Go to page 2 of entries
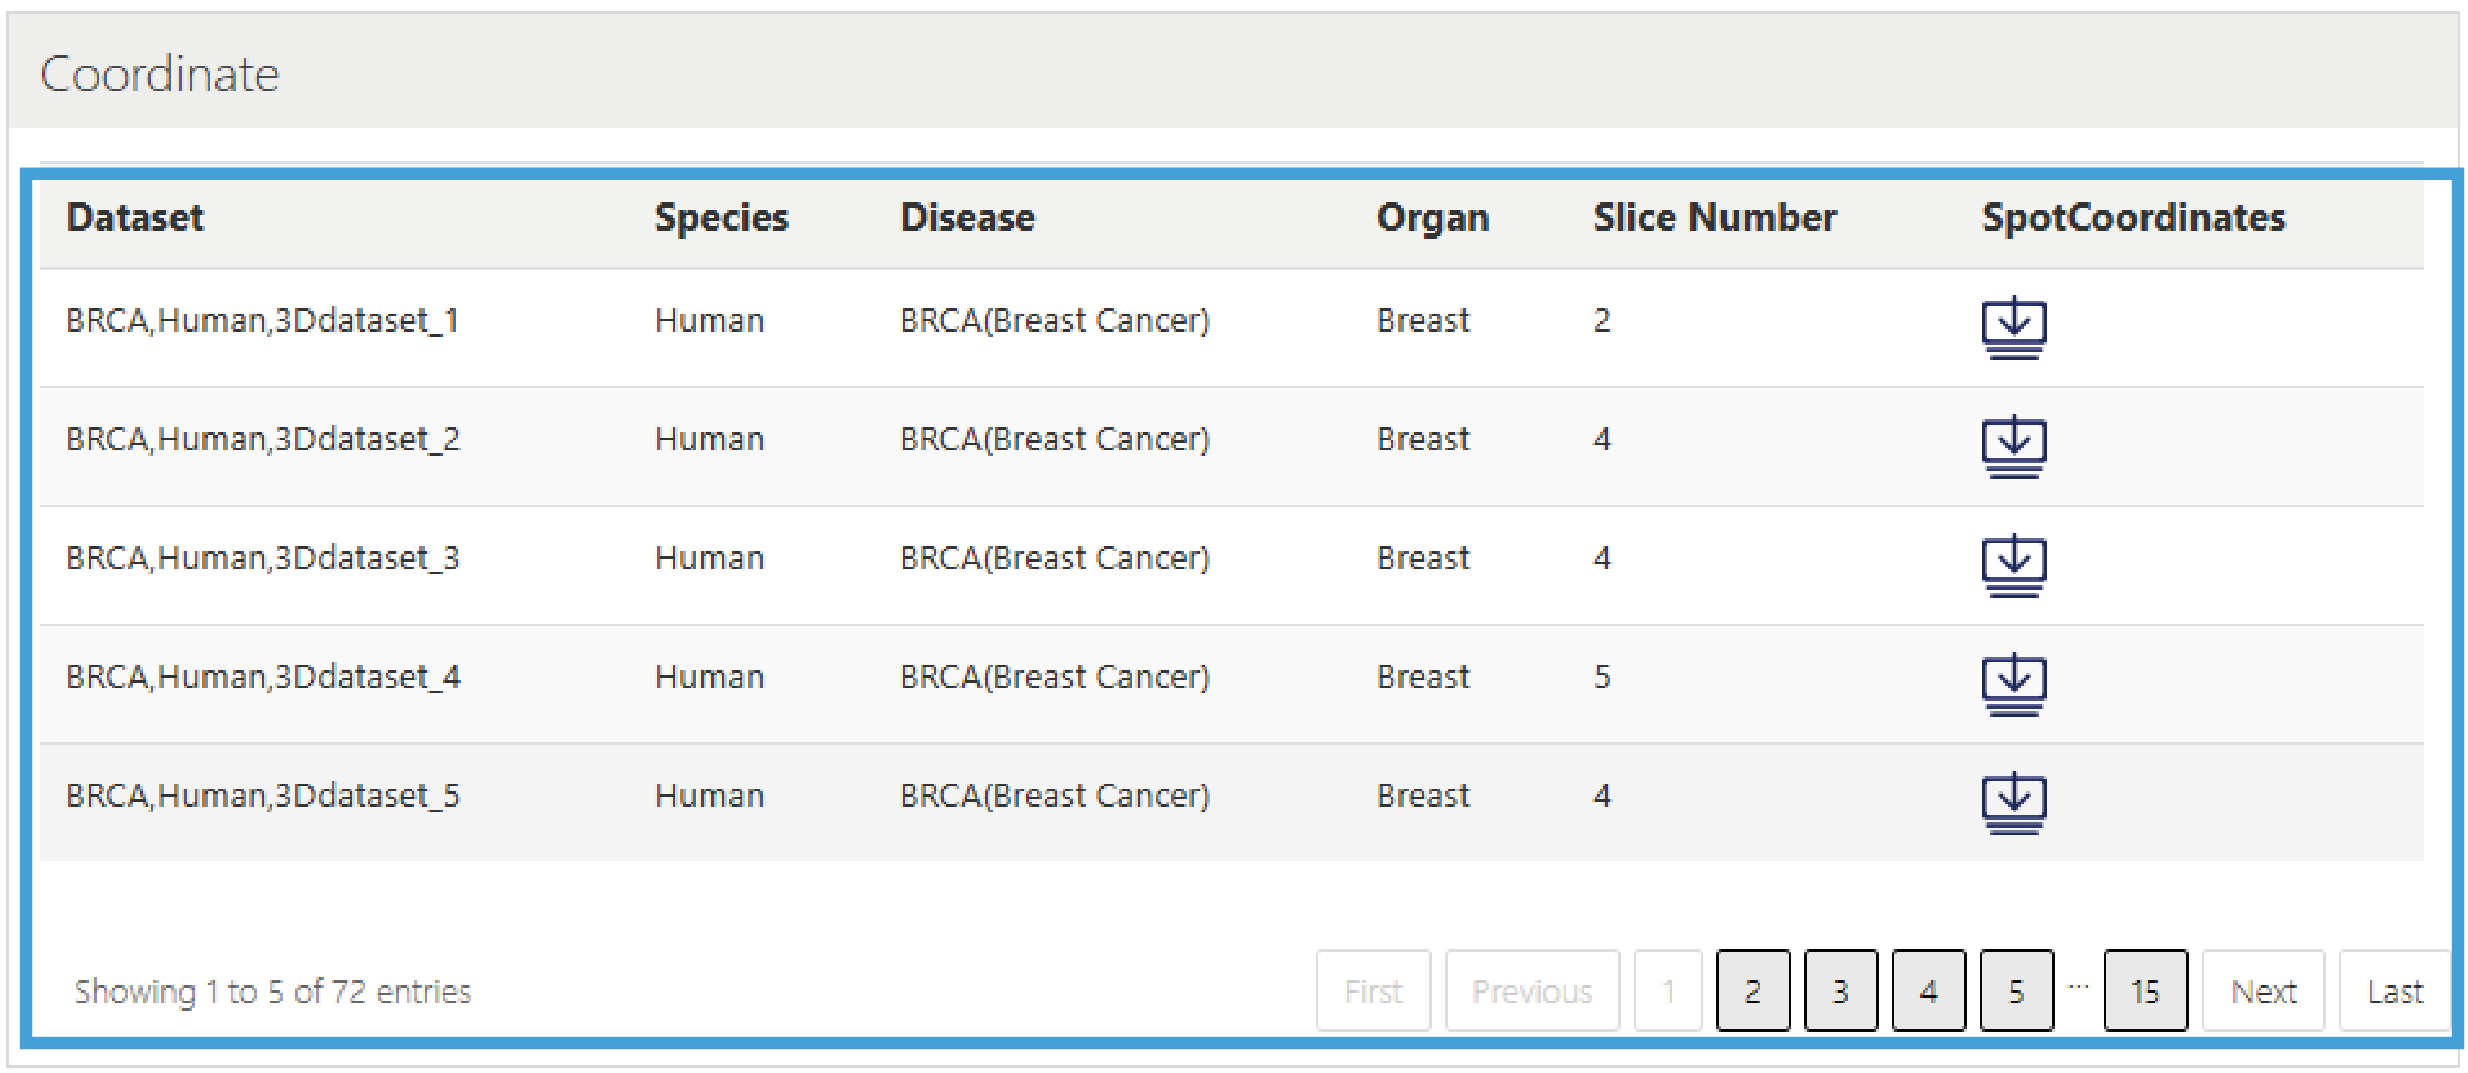The height and width of the screenshot is (1073, 2468). coord(1752,990)
